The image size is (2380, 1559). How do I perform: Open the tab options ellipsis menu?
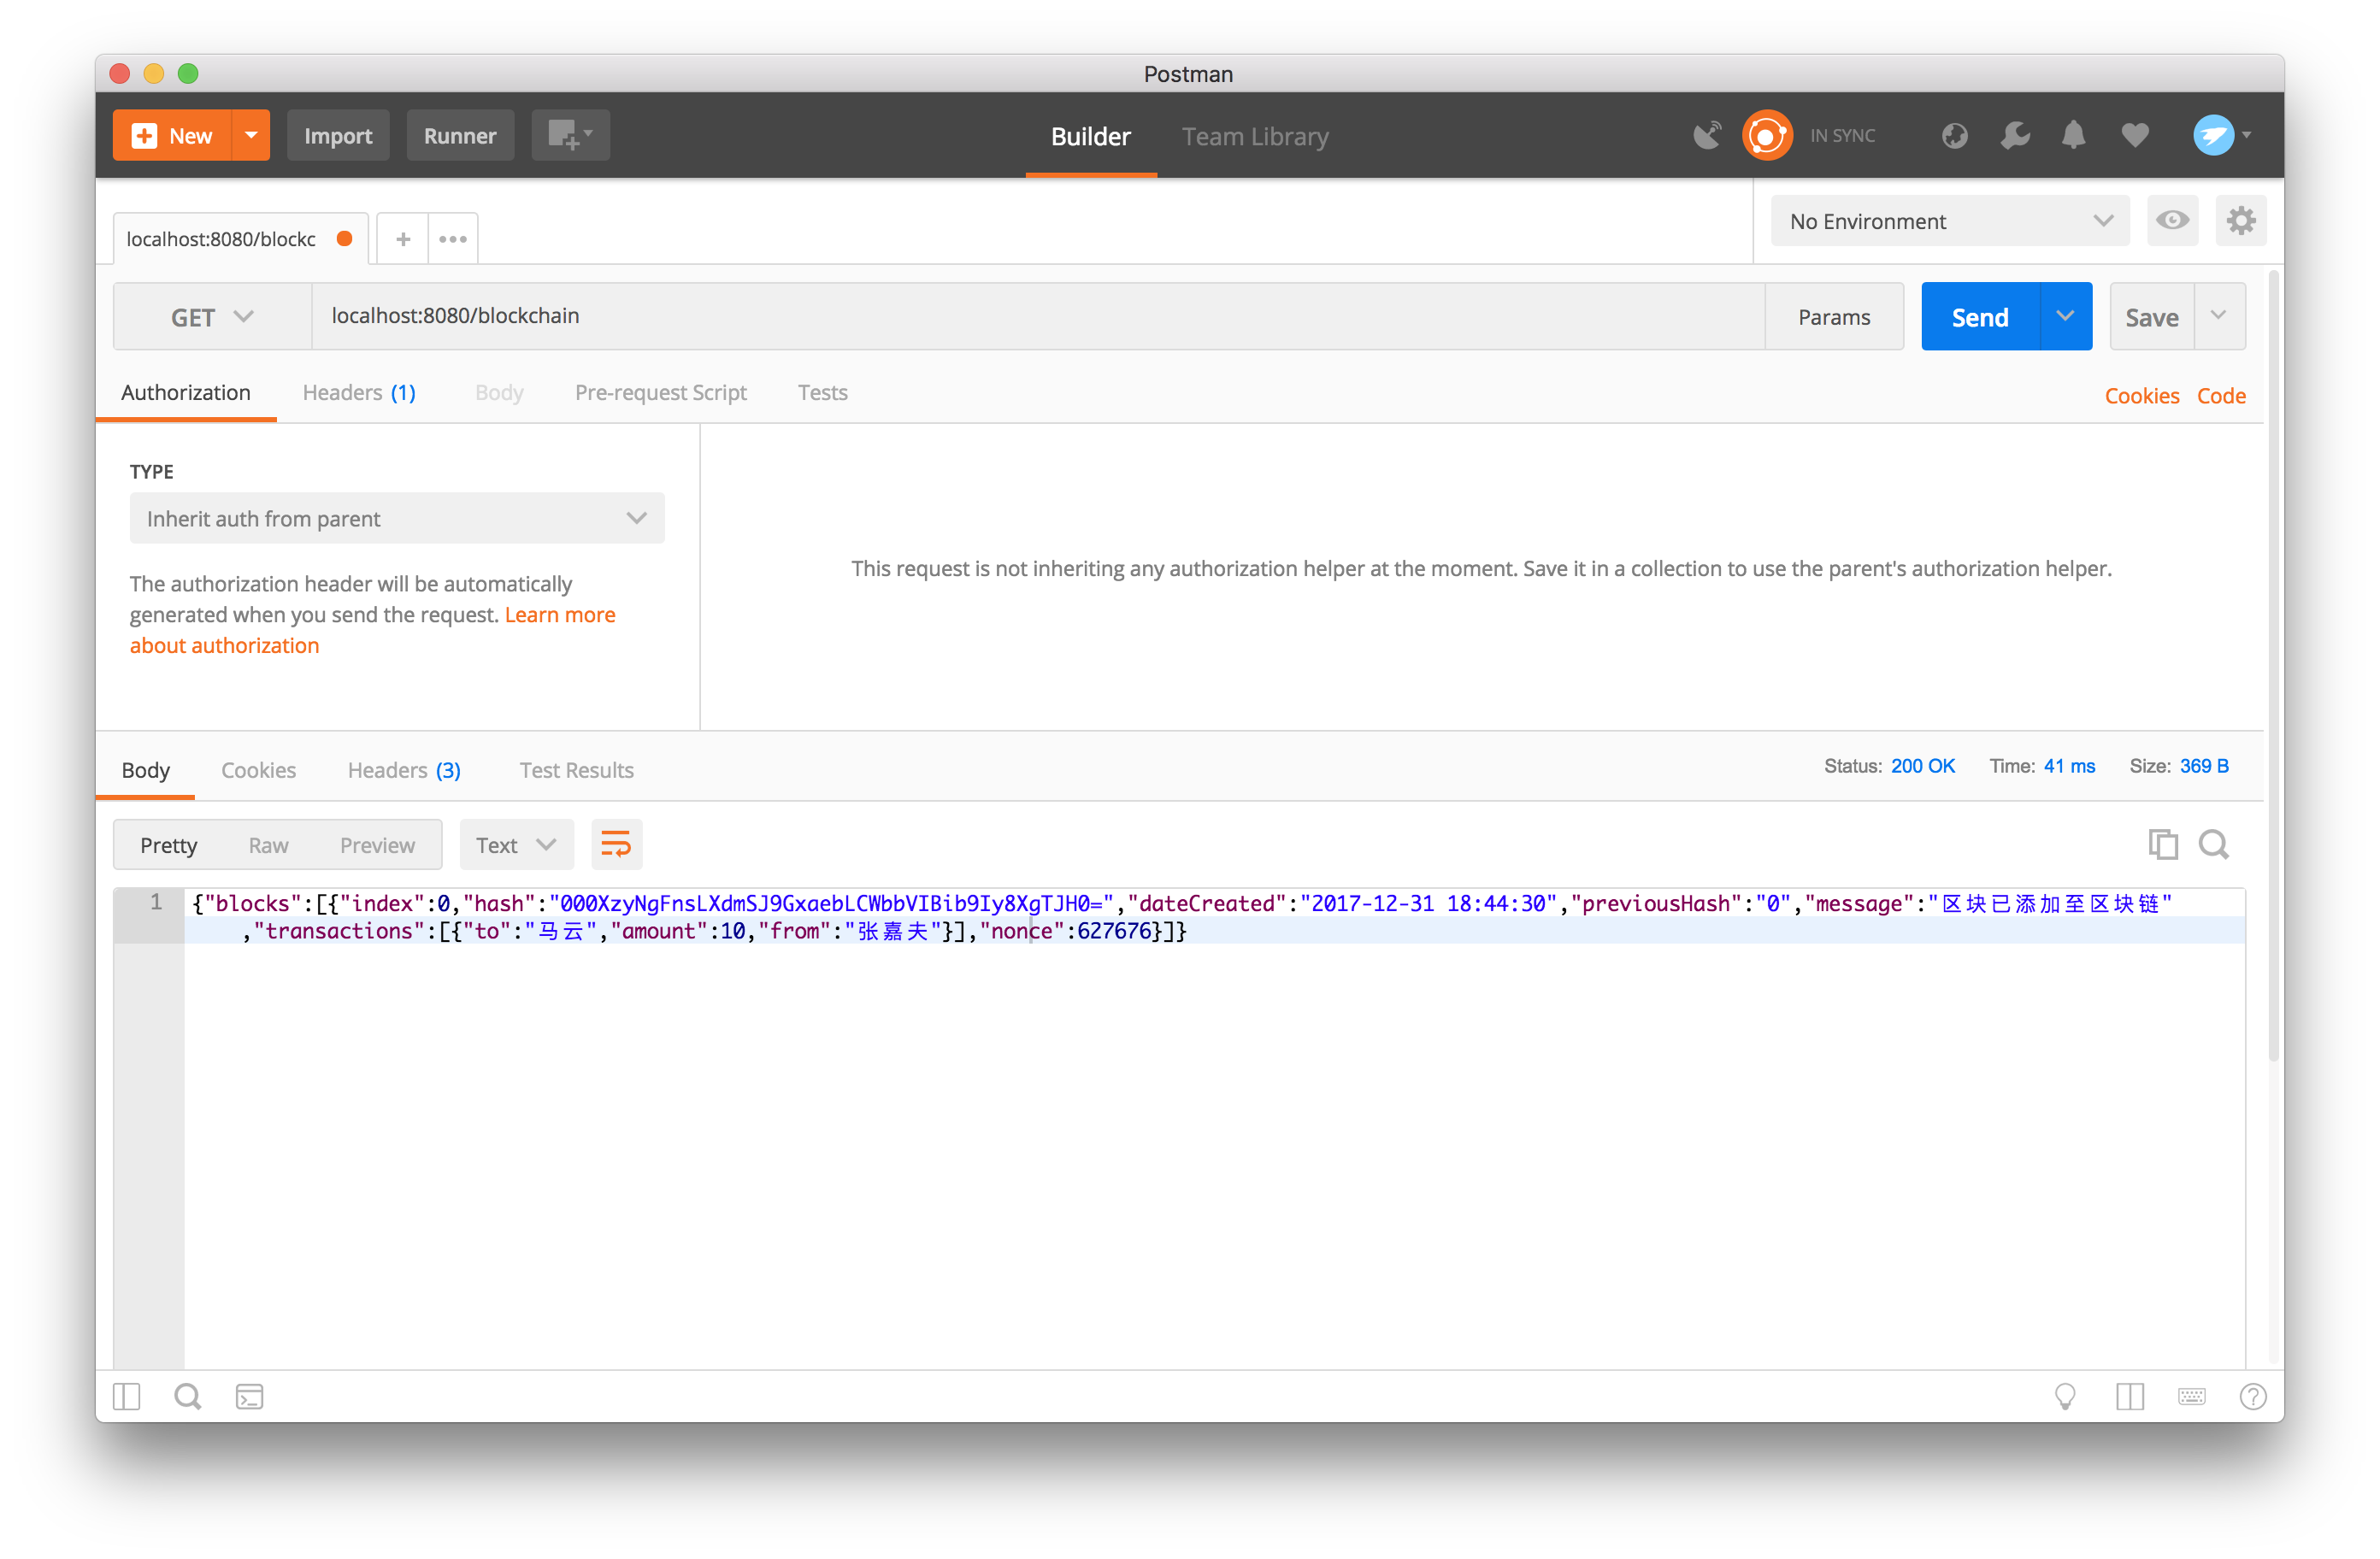point(453,239)
